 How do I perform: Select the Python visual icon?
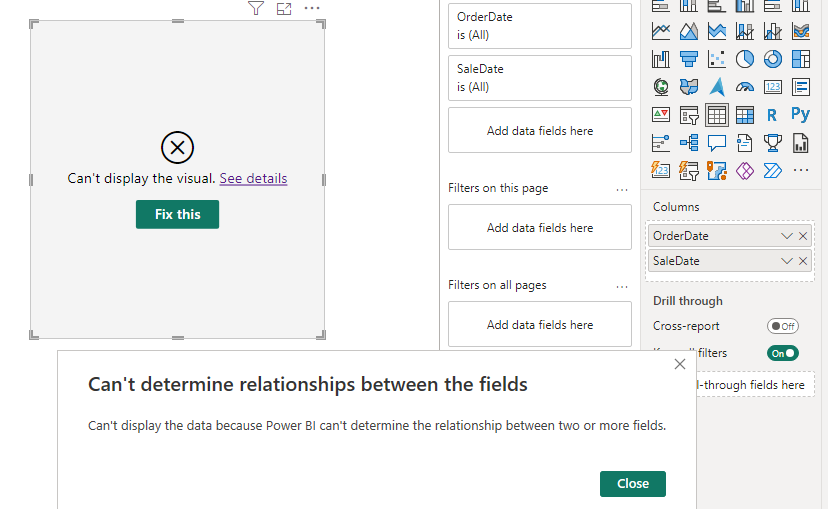(801, 114)
